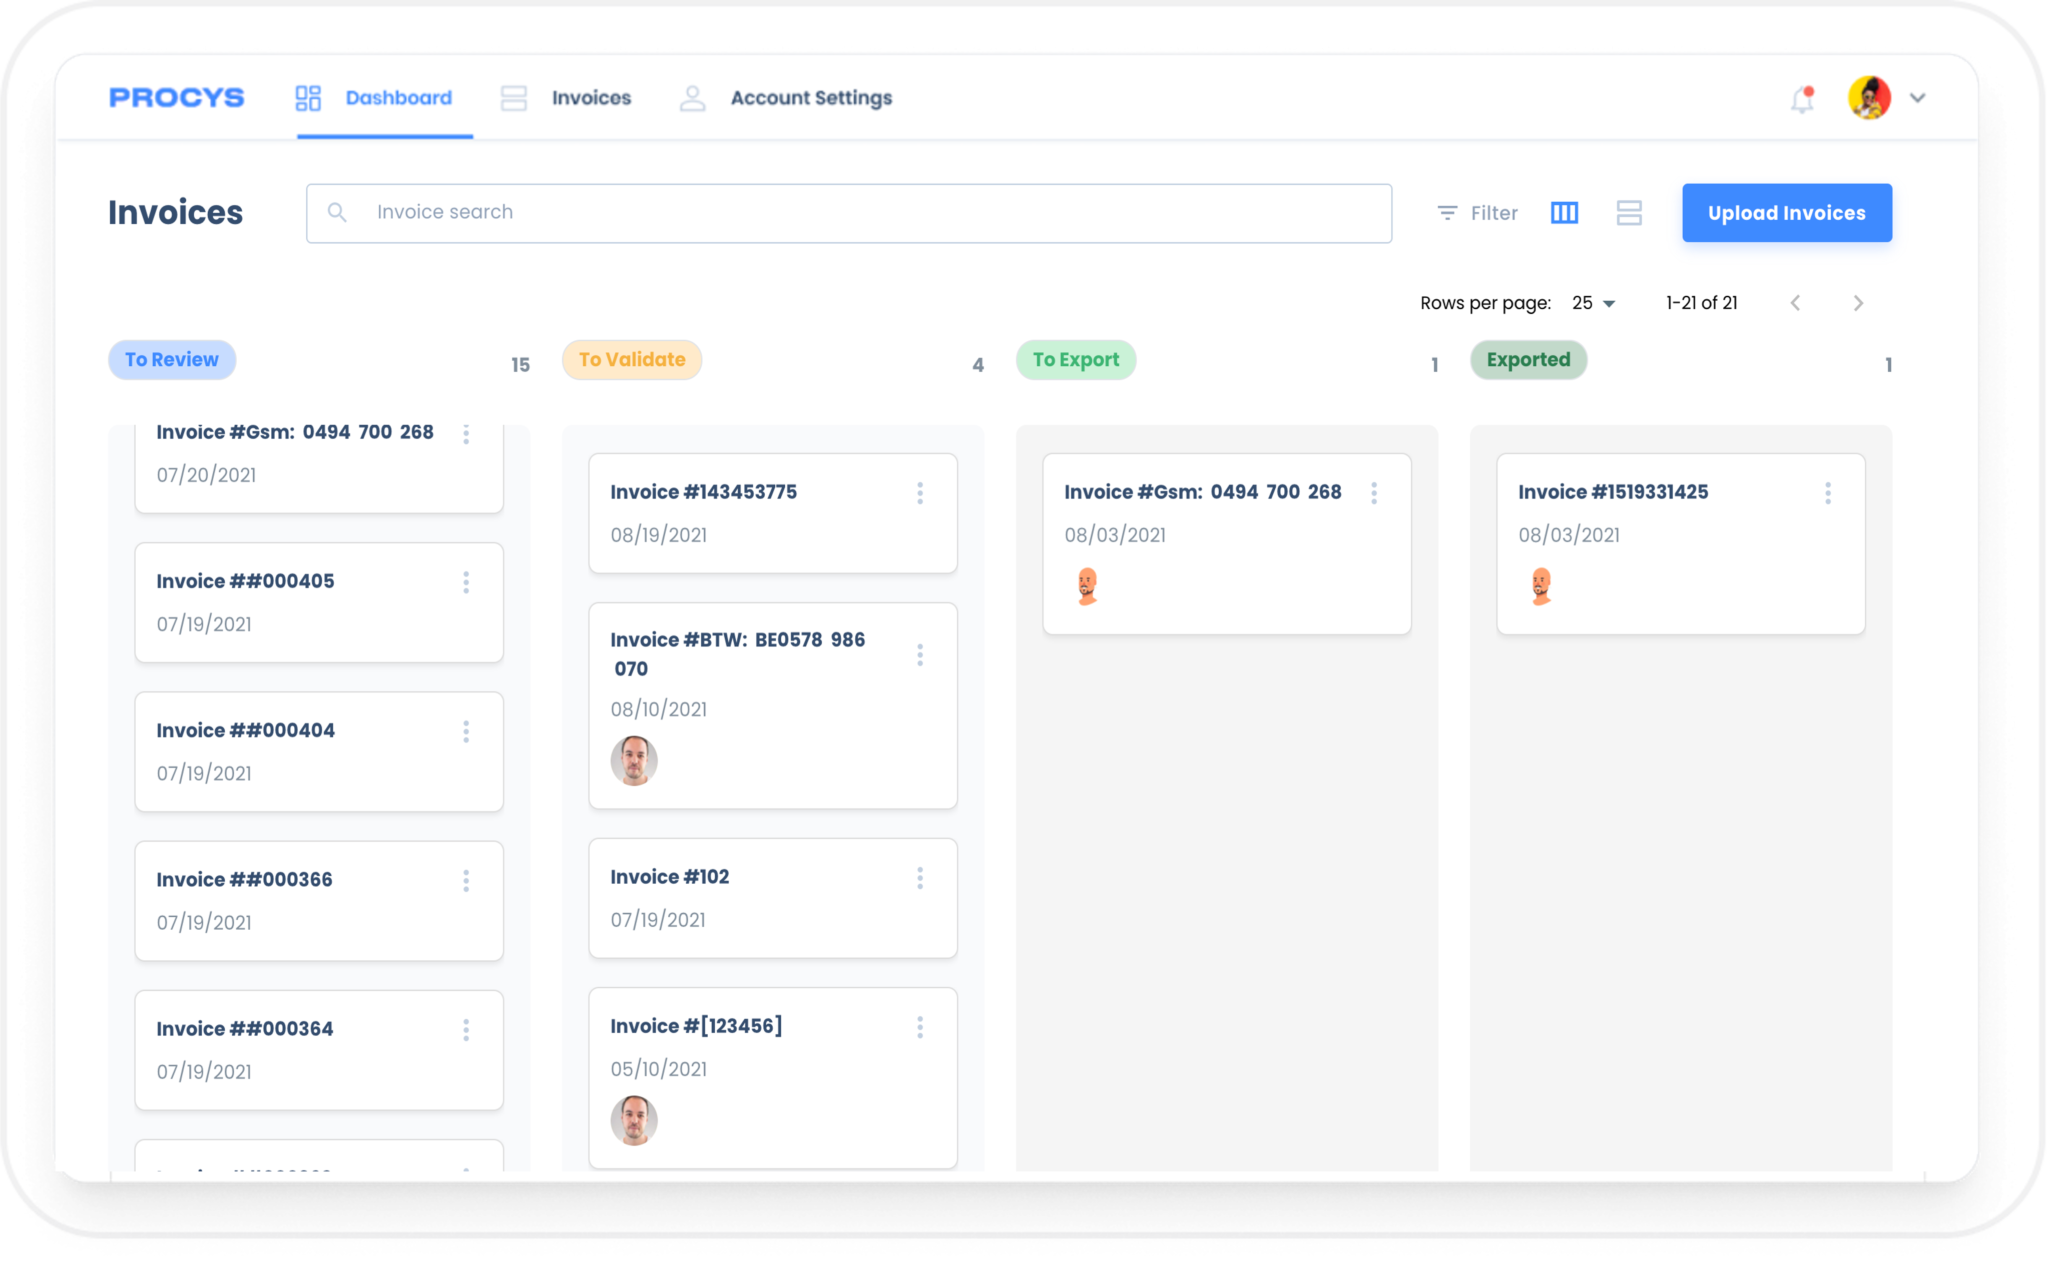Click the To Export status label
2048x1261 pixels.
click(x=1076, y=360)
